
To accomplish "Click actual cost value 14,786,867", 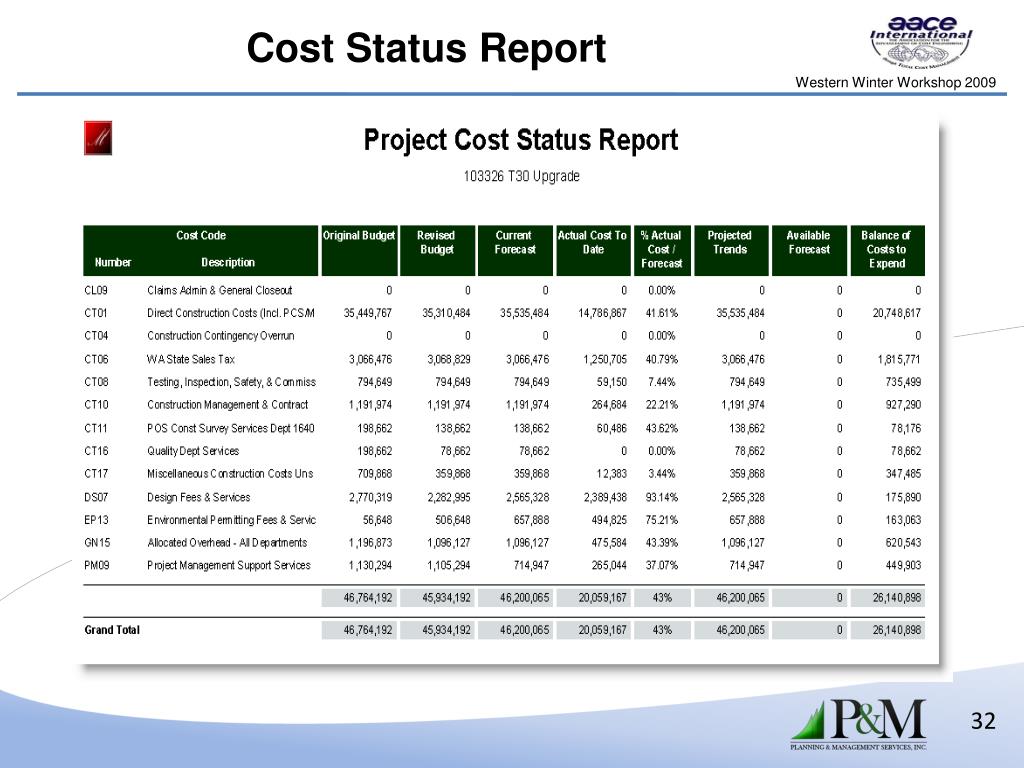I will (602, 313).
